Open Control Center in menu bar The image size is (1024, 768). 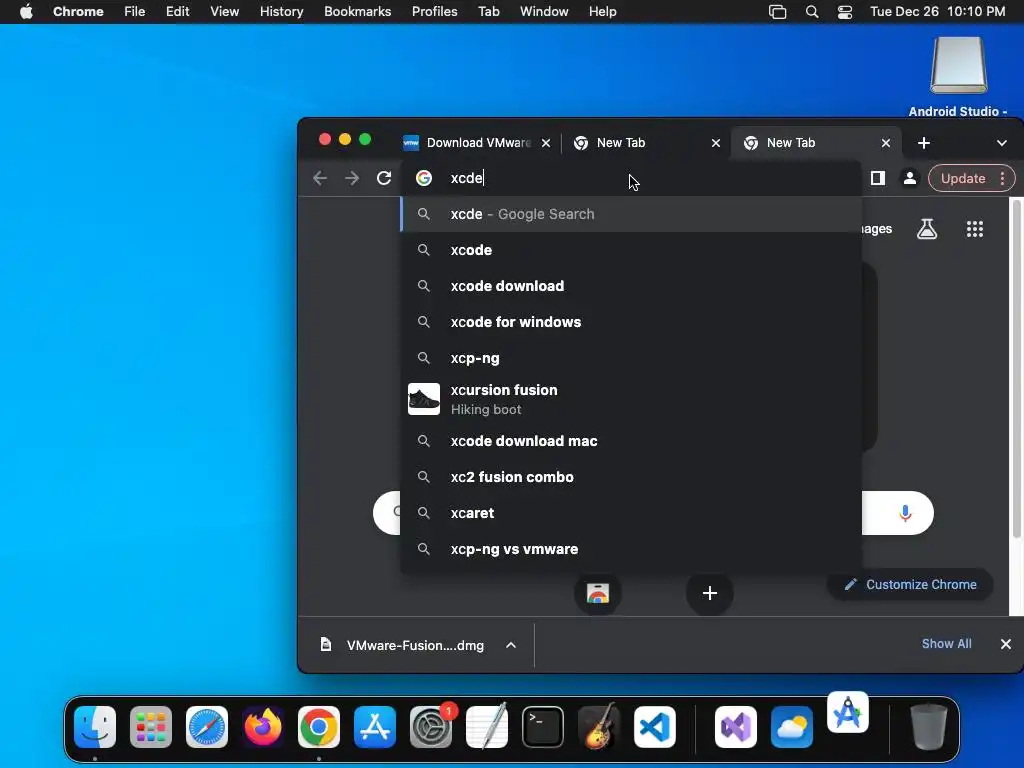pyautogui.click(x=844, y=12)
